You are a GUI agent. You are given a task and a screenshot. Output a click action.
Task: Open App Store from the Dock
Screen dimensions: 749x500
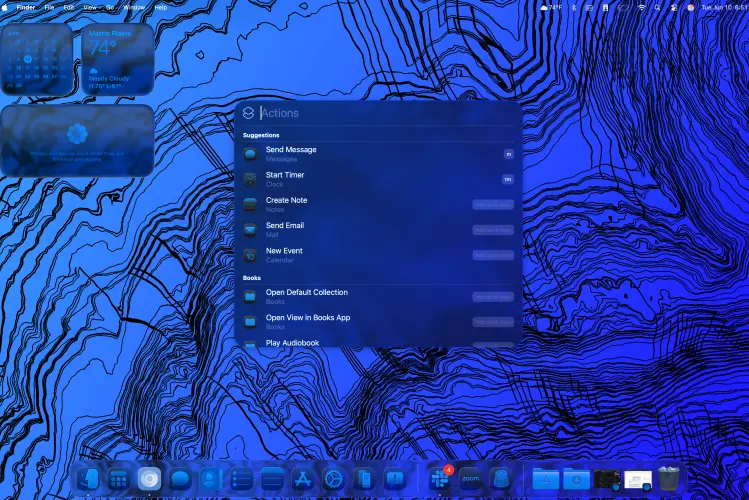tap(302, 479)
